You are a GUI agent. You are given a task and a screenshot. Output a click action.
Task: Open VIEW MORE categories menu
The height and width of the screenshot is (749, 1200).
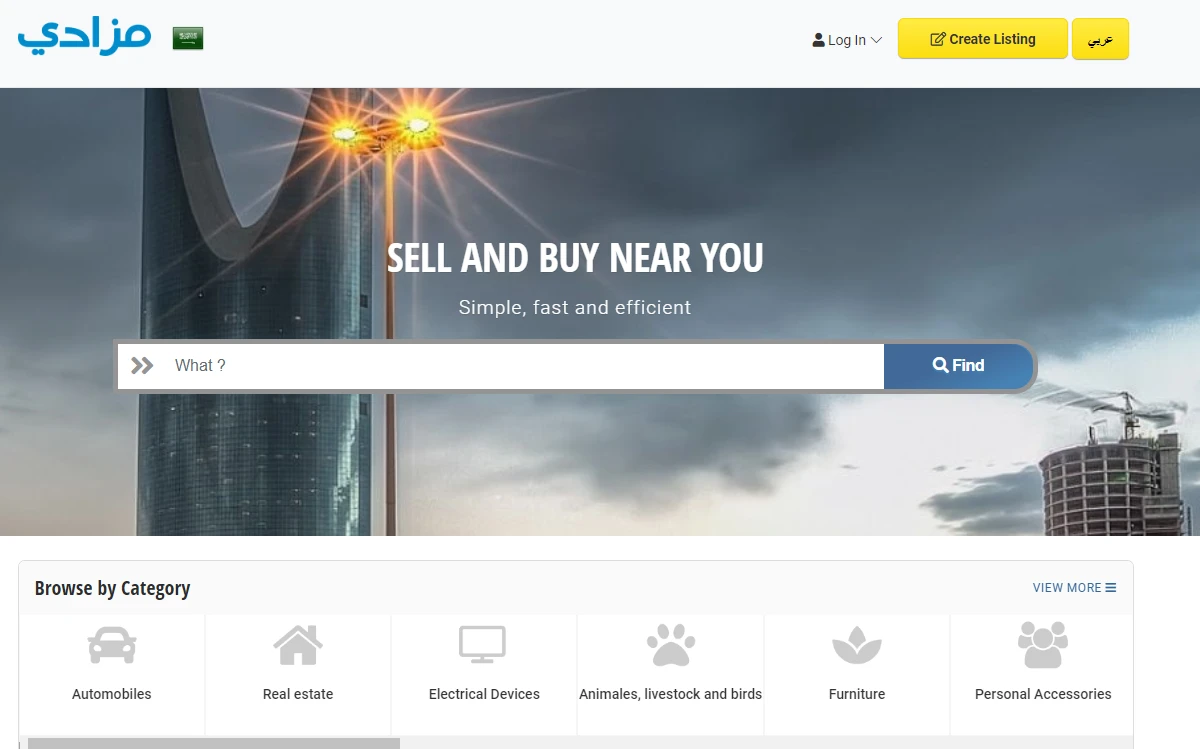point(1075,588)
